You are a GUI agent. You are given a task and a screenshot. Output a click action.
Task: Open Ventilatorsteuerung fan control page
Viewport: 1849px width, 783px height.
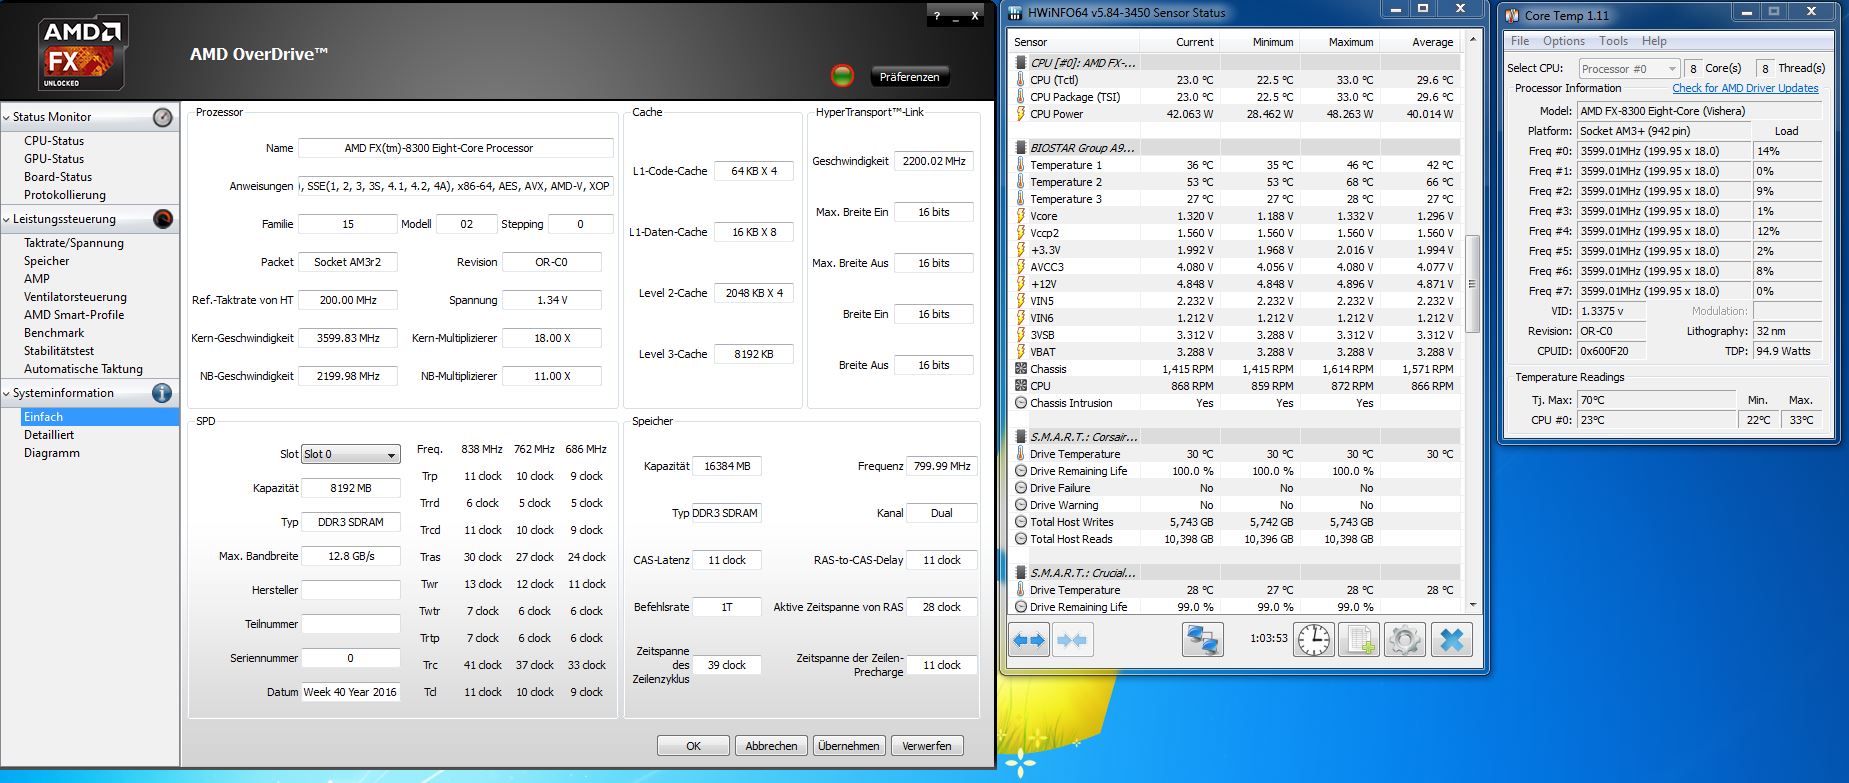click(75, 297)
